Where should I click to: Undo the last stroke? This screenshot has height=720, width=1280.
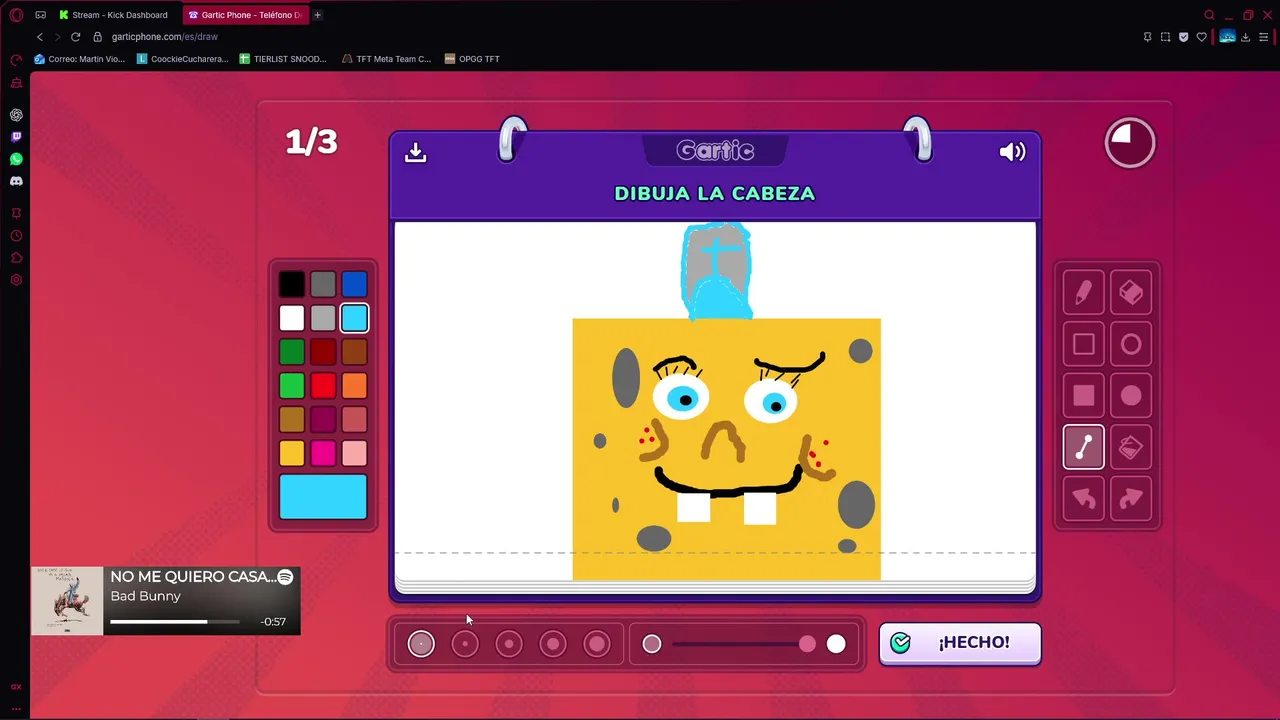1084,499
